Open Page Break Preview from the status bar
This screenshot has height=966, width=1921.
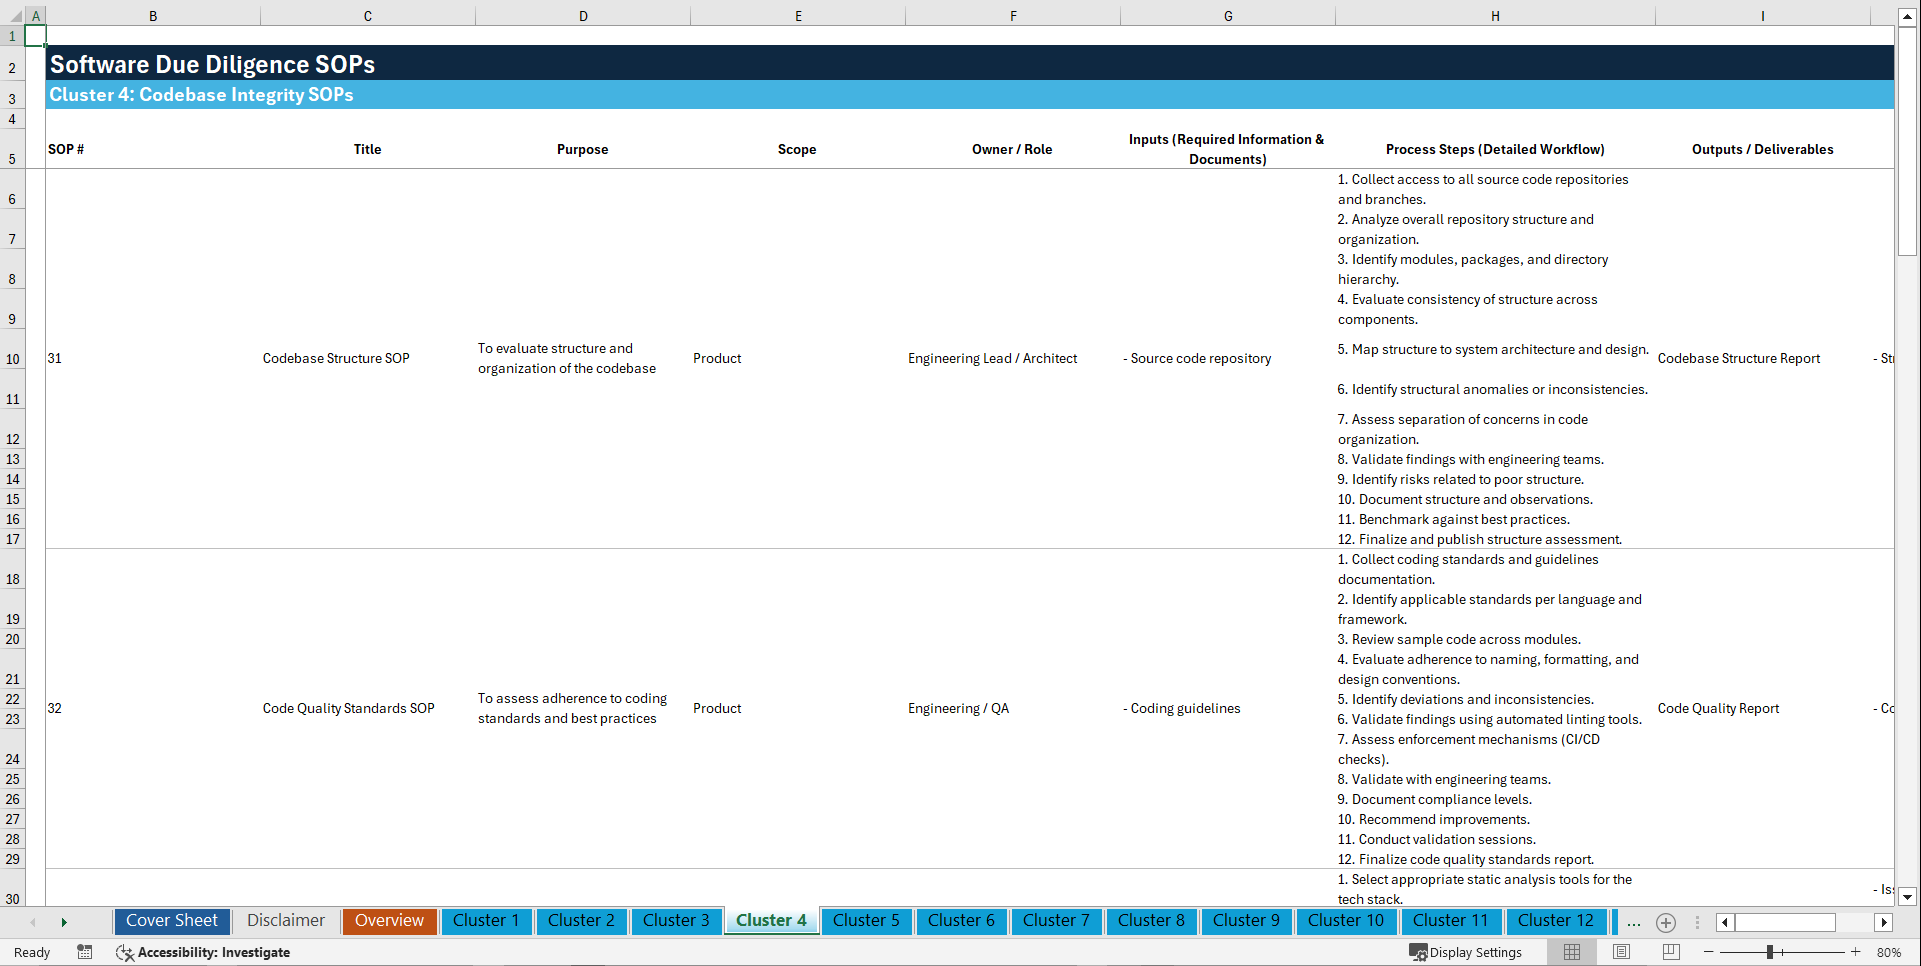1670,952
